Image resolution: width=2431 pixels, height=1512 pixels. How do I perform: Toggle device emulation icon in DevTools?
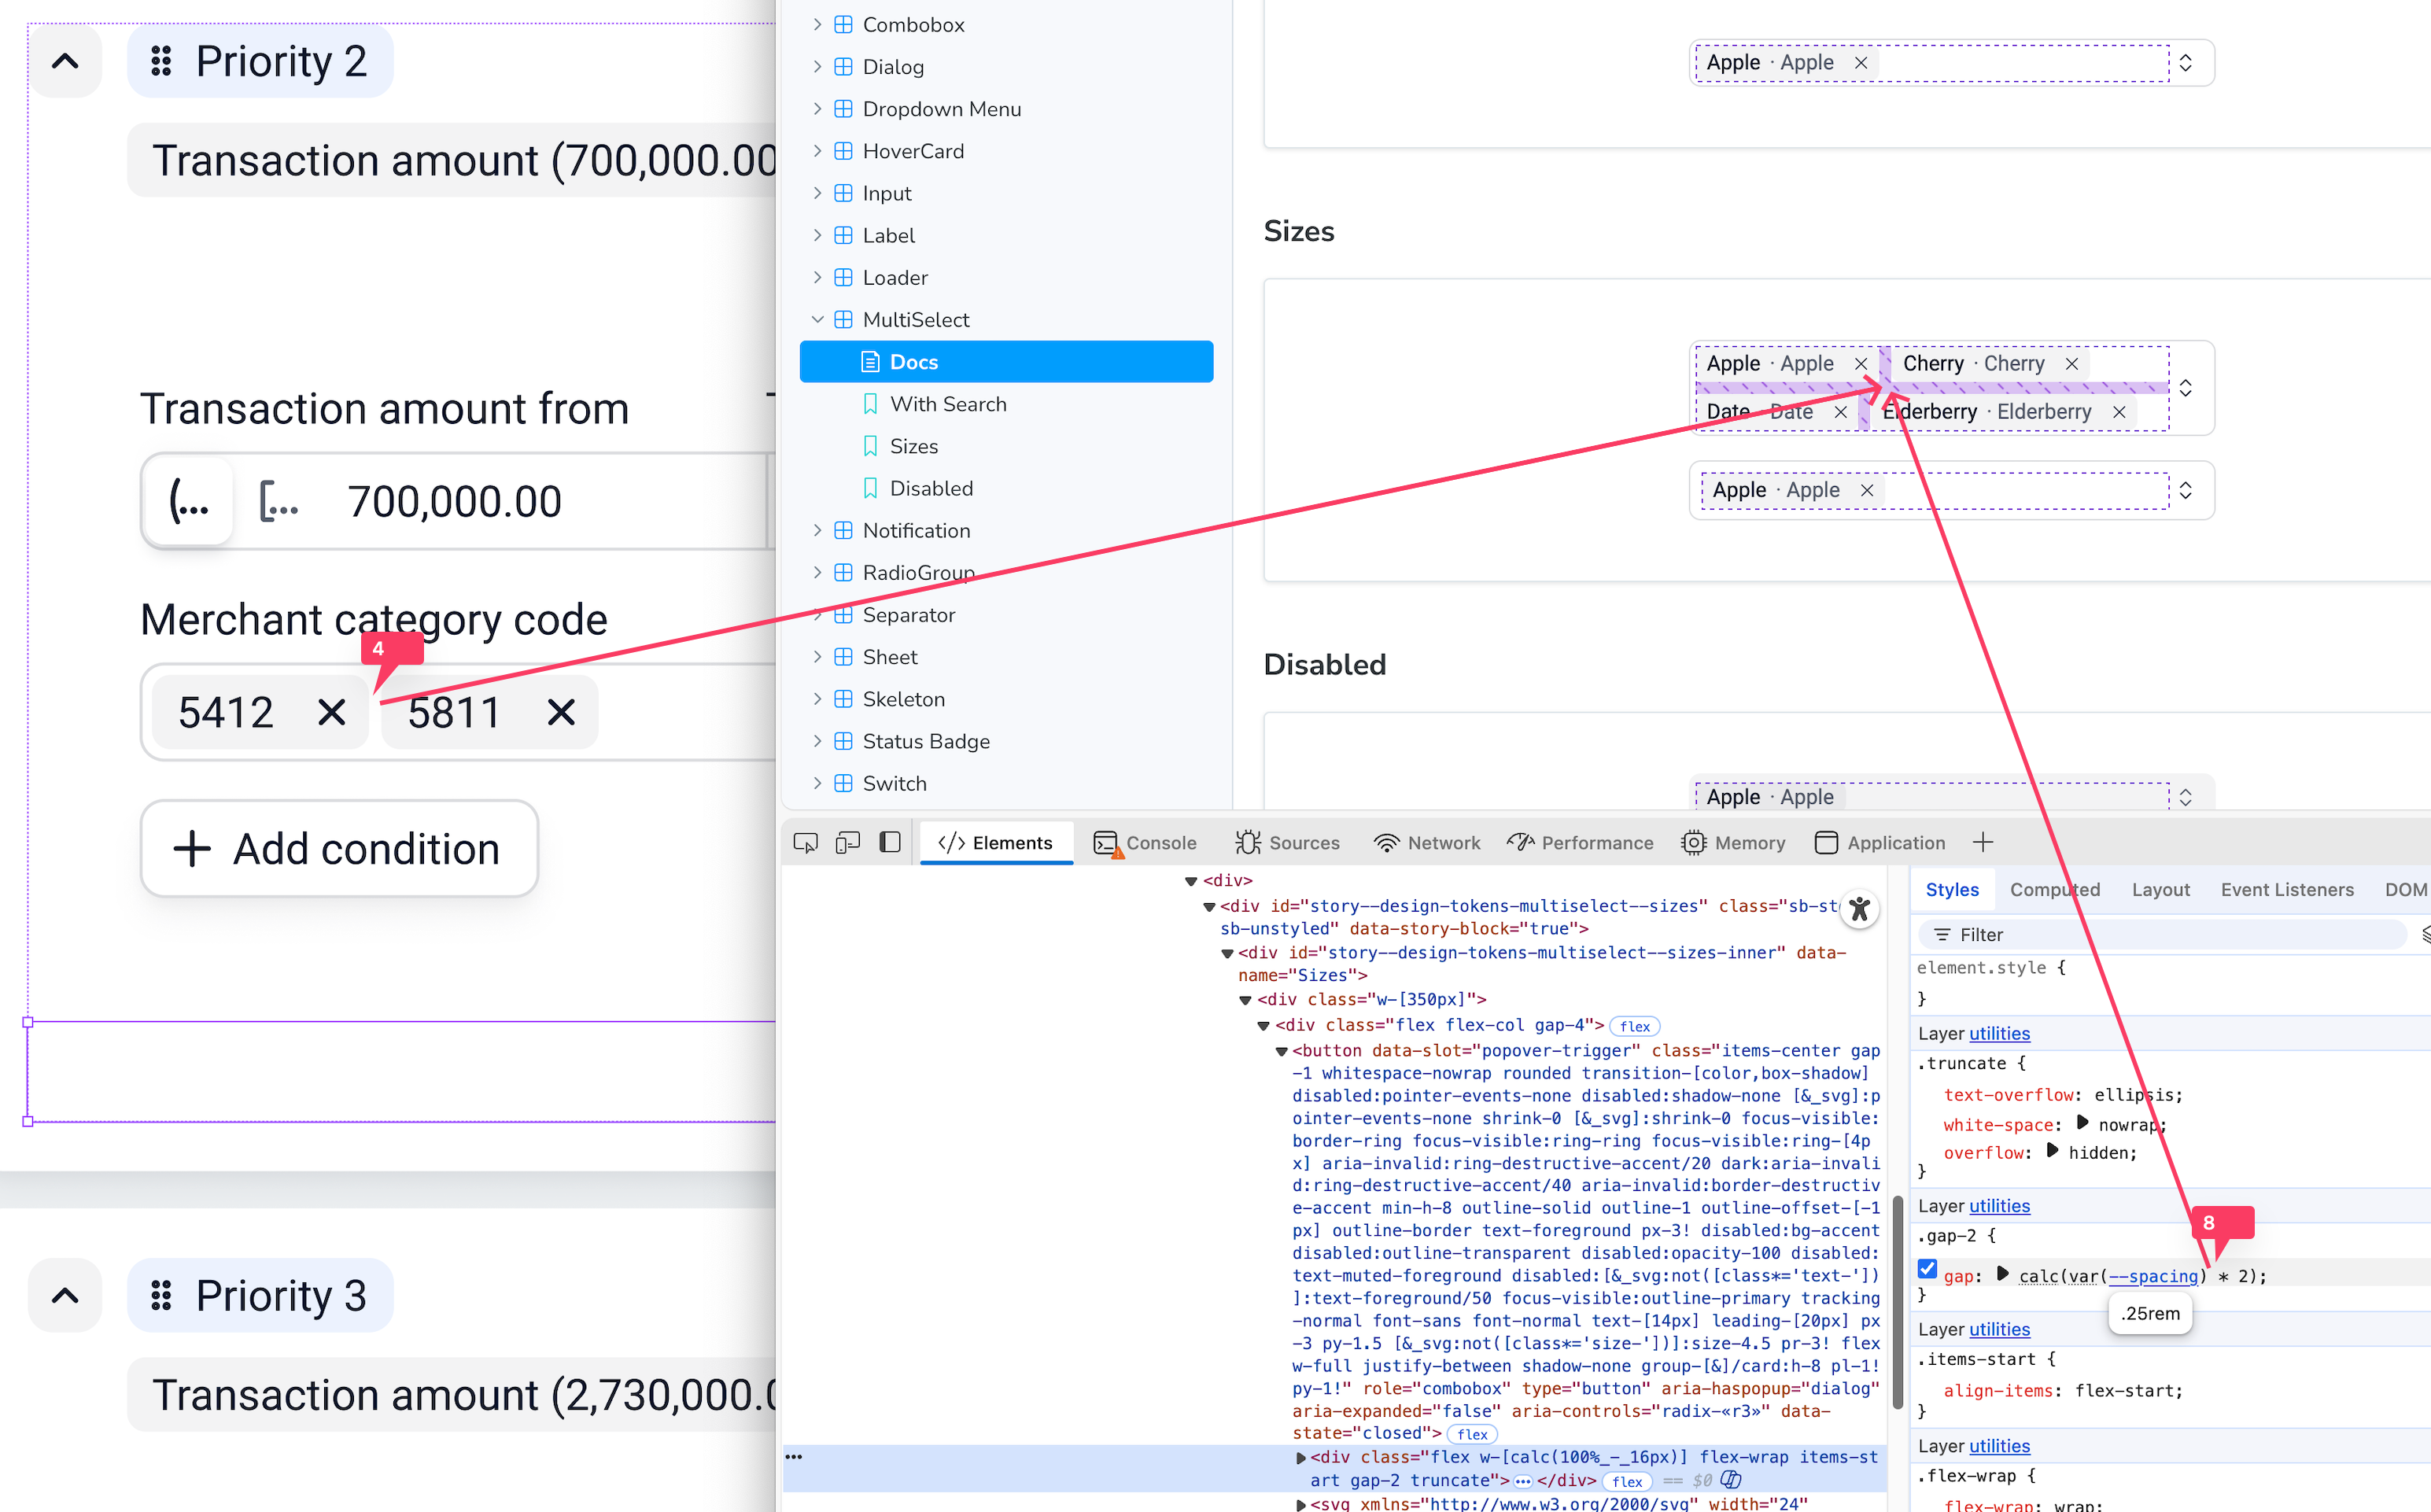click(848, 843)
